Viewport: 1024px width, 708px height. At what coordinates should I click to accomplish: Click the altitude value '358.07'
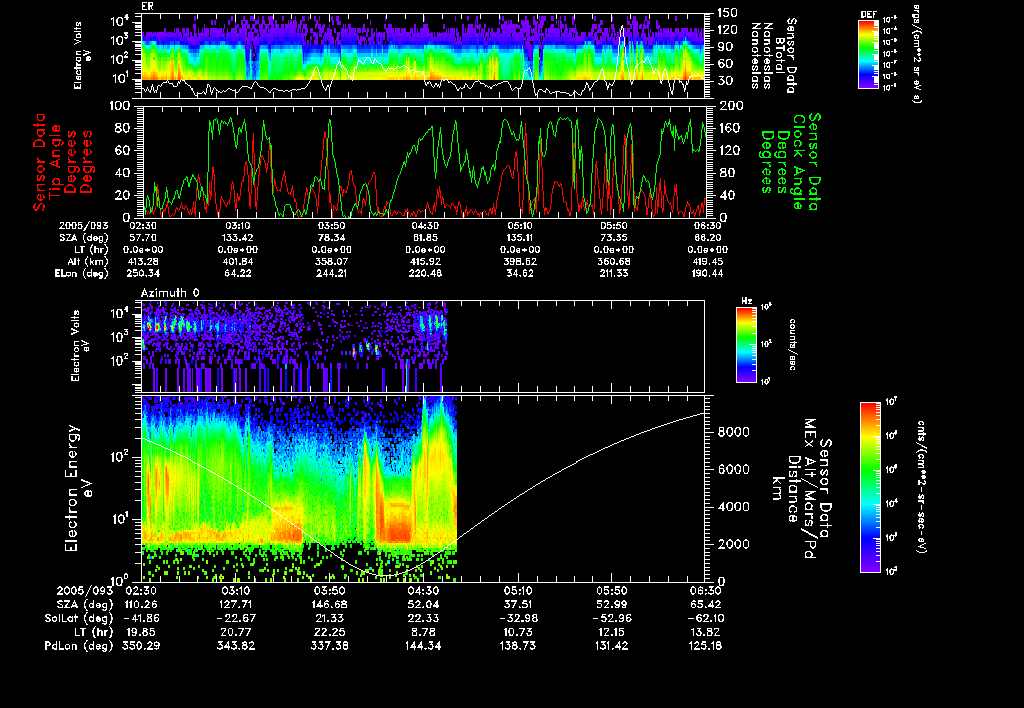click(x=331, y=261)
